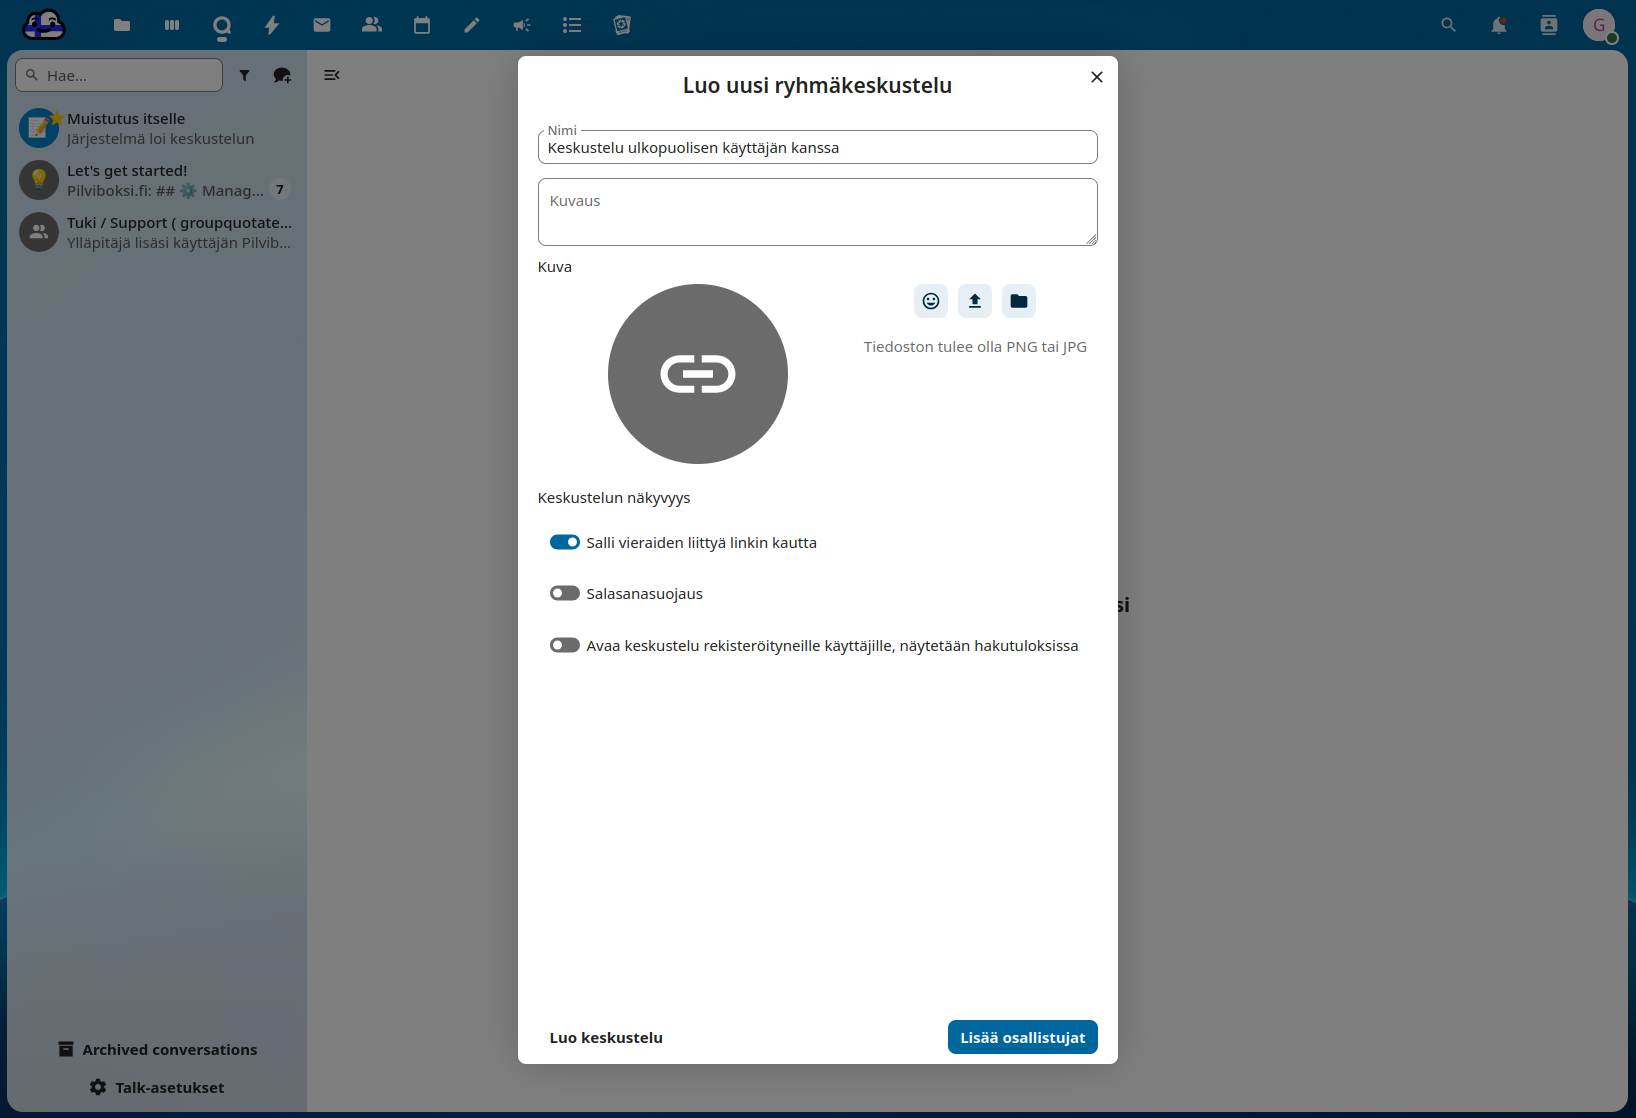
Task: Toggle Salli vieraiden liittyä linkin kautta
Action: [x=565, y=542]
